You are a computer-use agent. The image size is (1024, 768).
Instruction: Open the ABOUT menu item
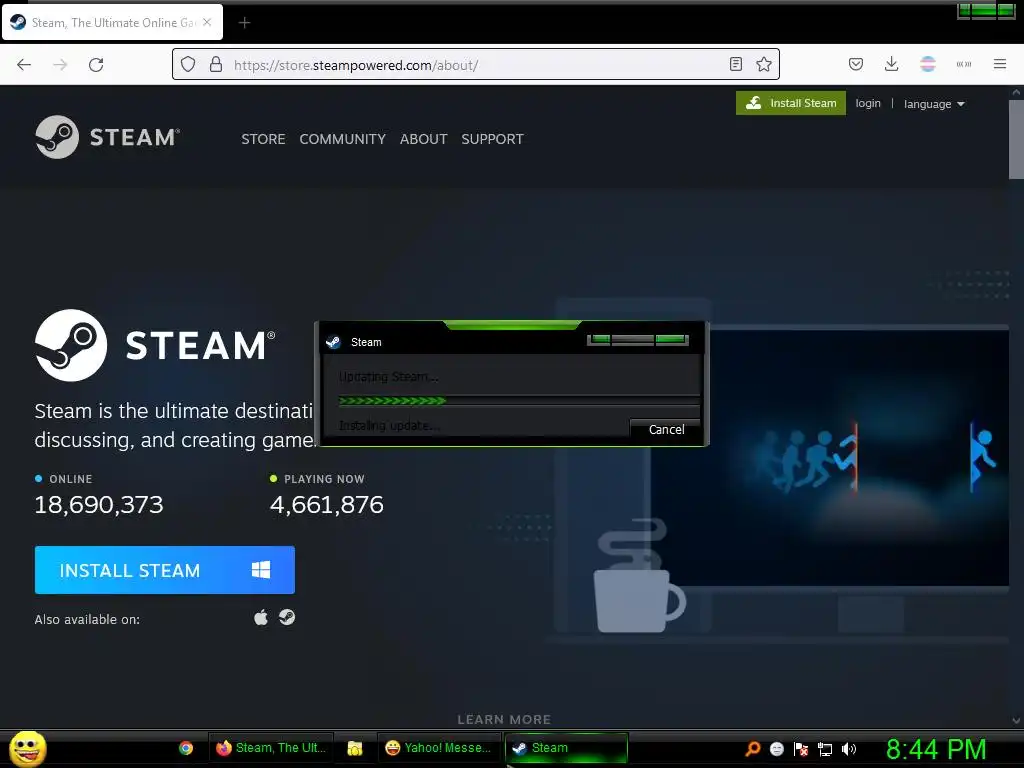pos(423,139)
